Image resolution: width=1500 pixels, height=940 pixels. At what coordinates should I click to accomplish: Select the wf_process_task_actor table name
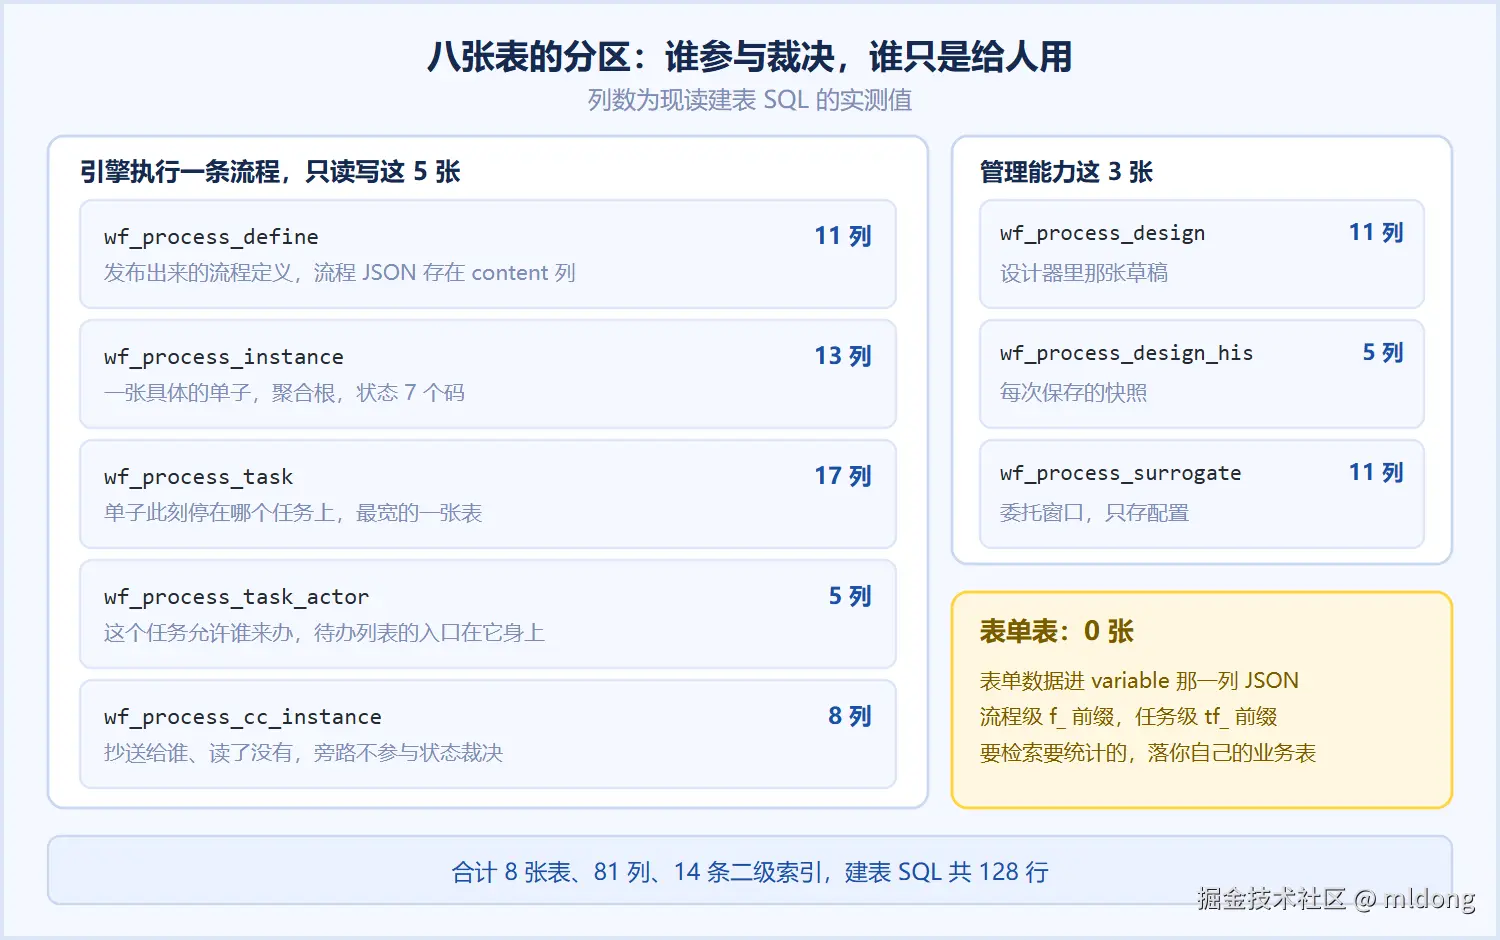(237, 597)
